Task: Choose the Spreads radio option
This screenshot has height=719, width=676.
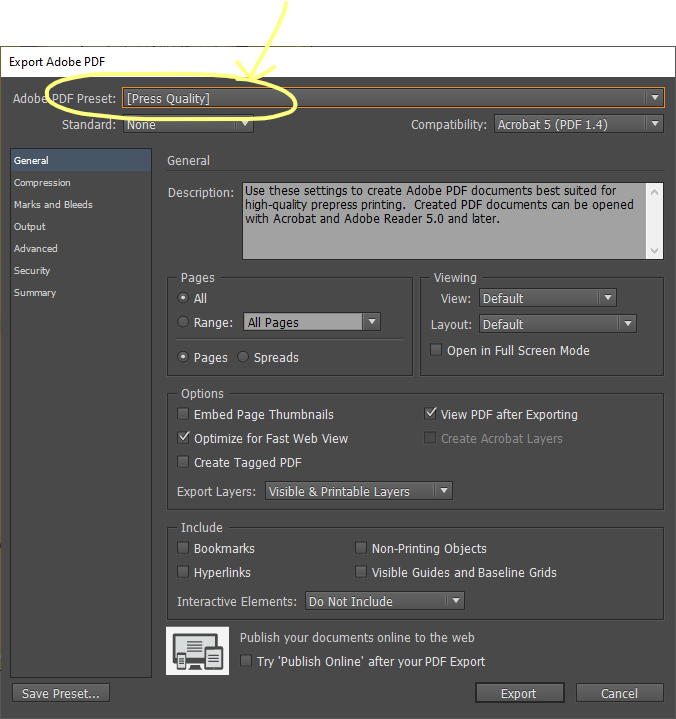Action: [x=243, y=357]
